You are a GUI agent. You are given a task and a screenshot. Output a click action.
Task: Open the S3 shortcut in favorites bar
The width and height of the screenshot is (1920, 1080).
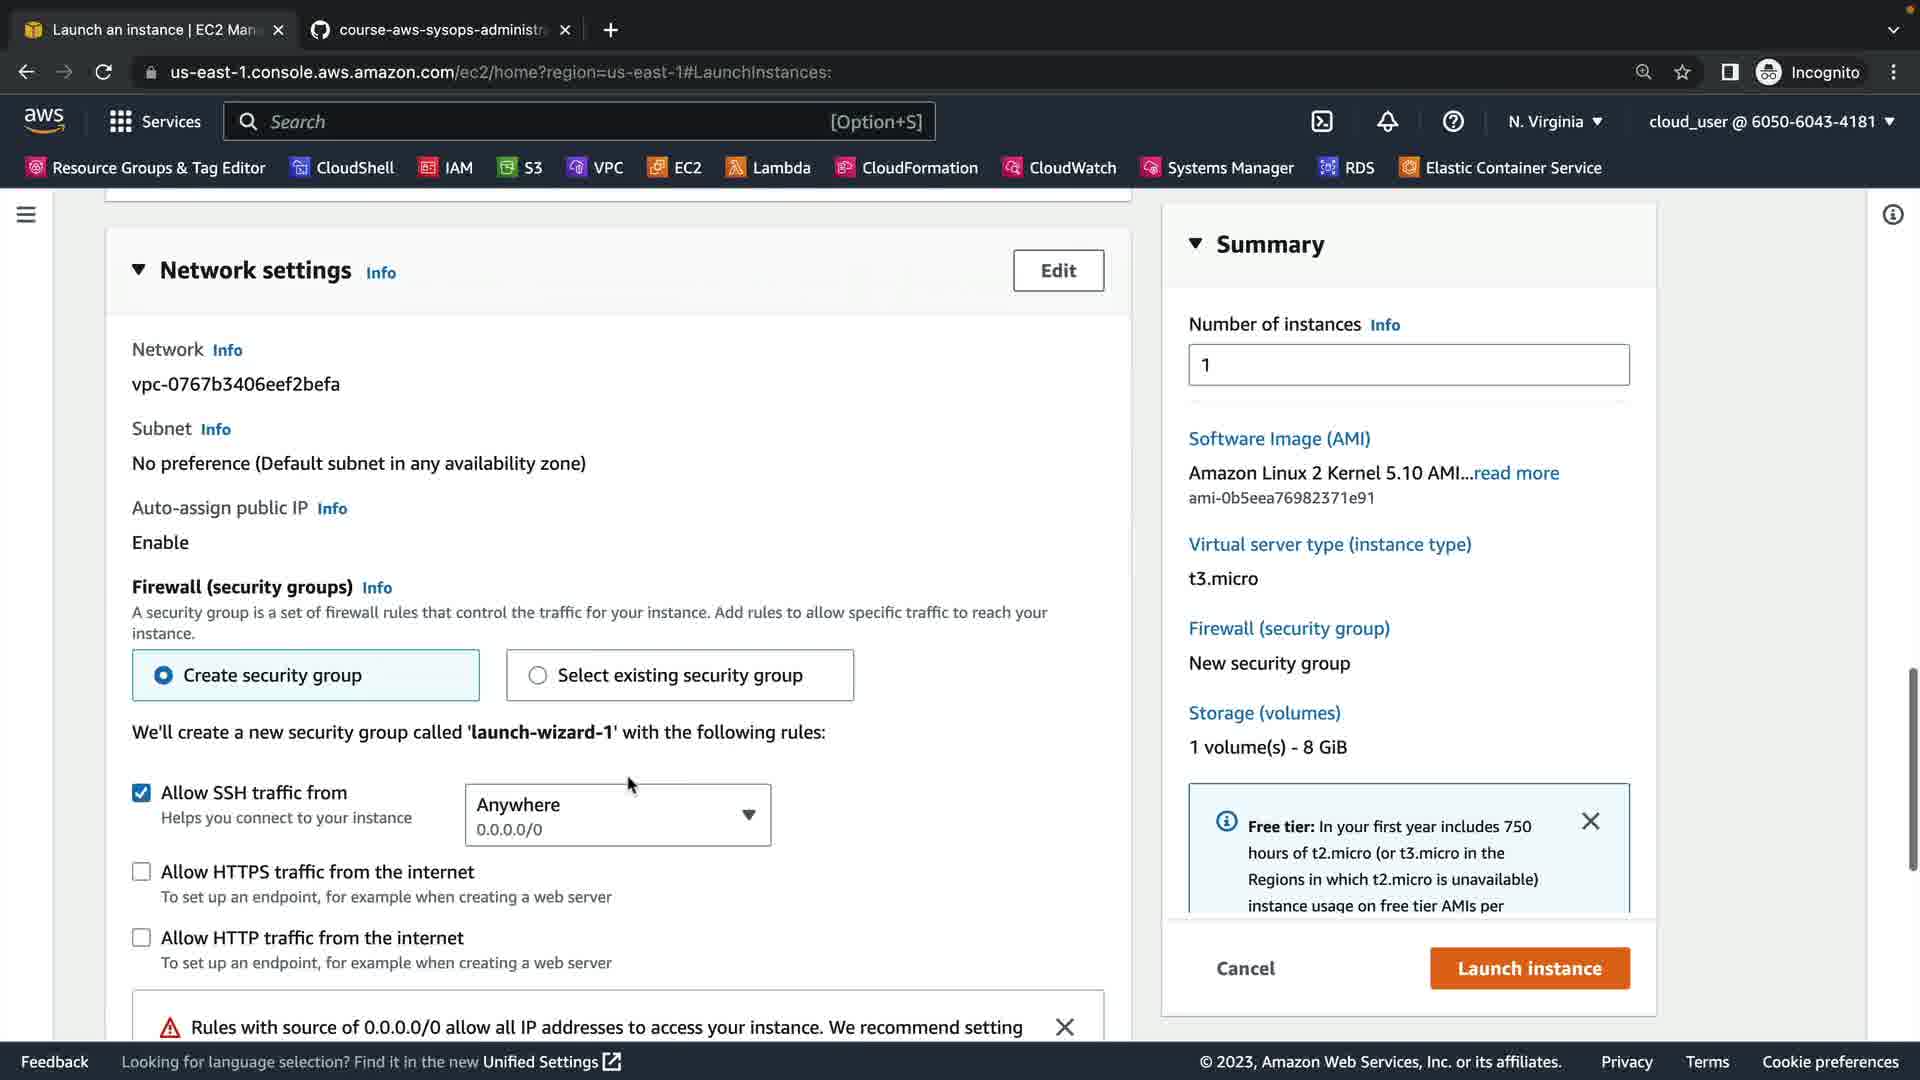(520, 167)
